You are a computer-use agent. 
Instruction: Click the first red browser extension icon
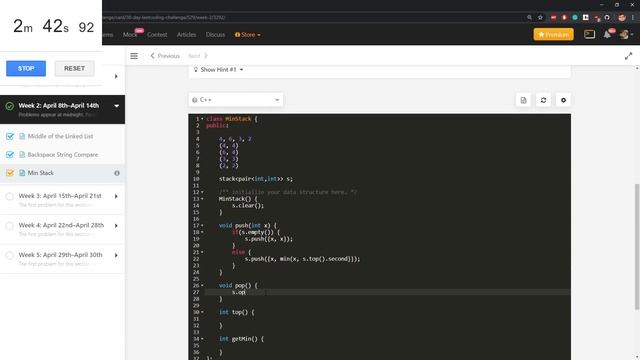(x=553, y=18)
